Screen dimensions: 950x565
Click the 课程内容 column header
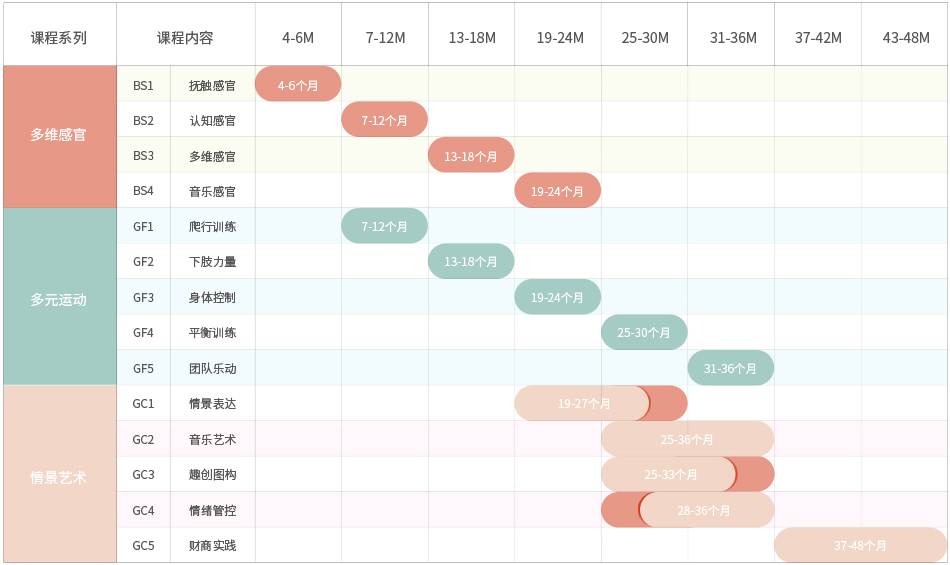(x=185, y=38)
